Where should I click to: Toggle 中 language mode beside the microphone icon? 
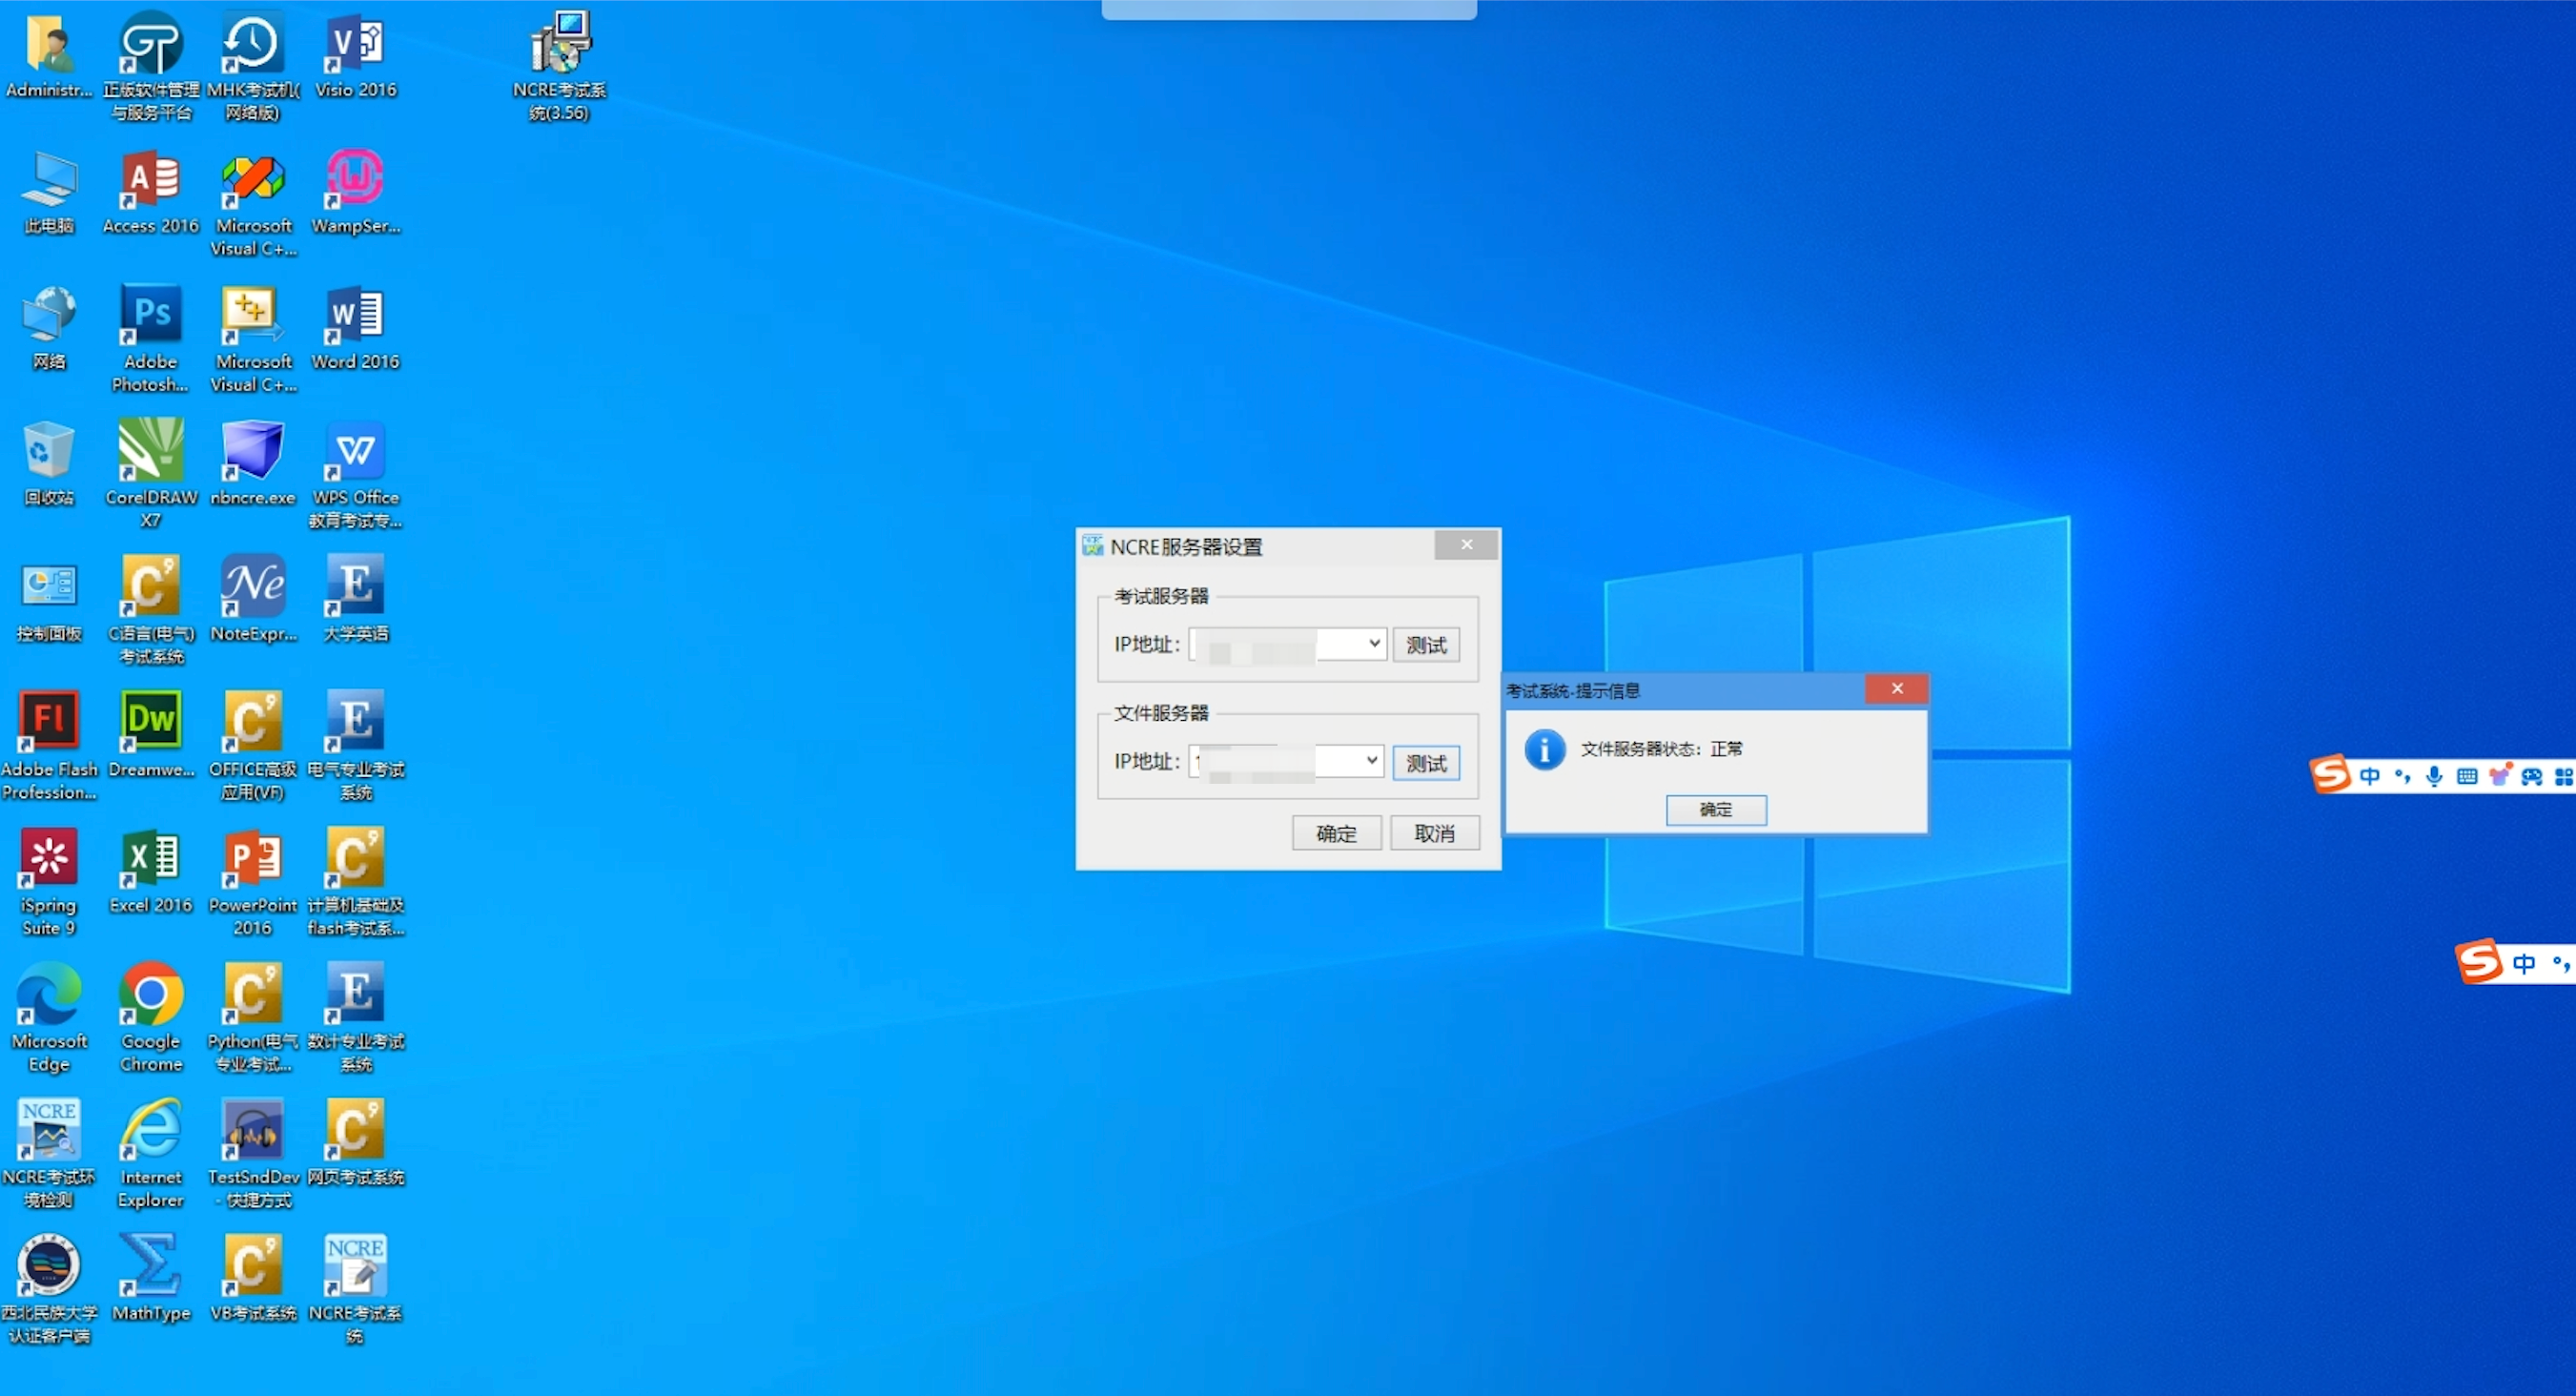click(x=2370, y=776)
